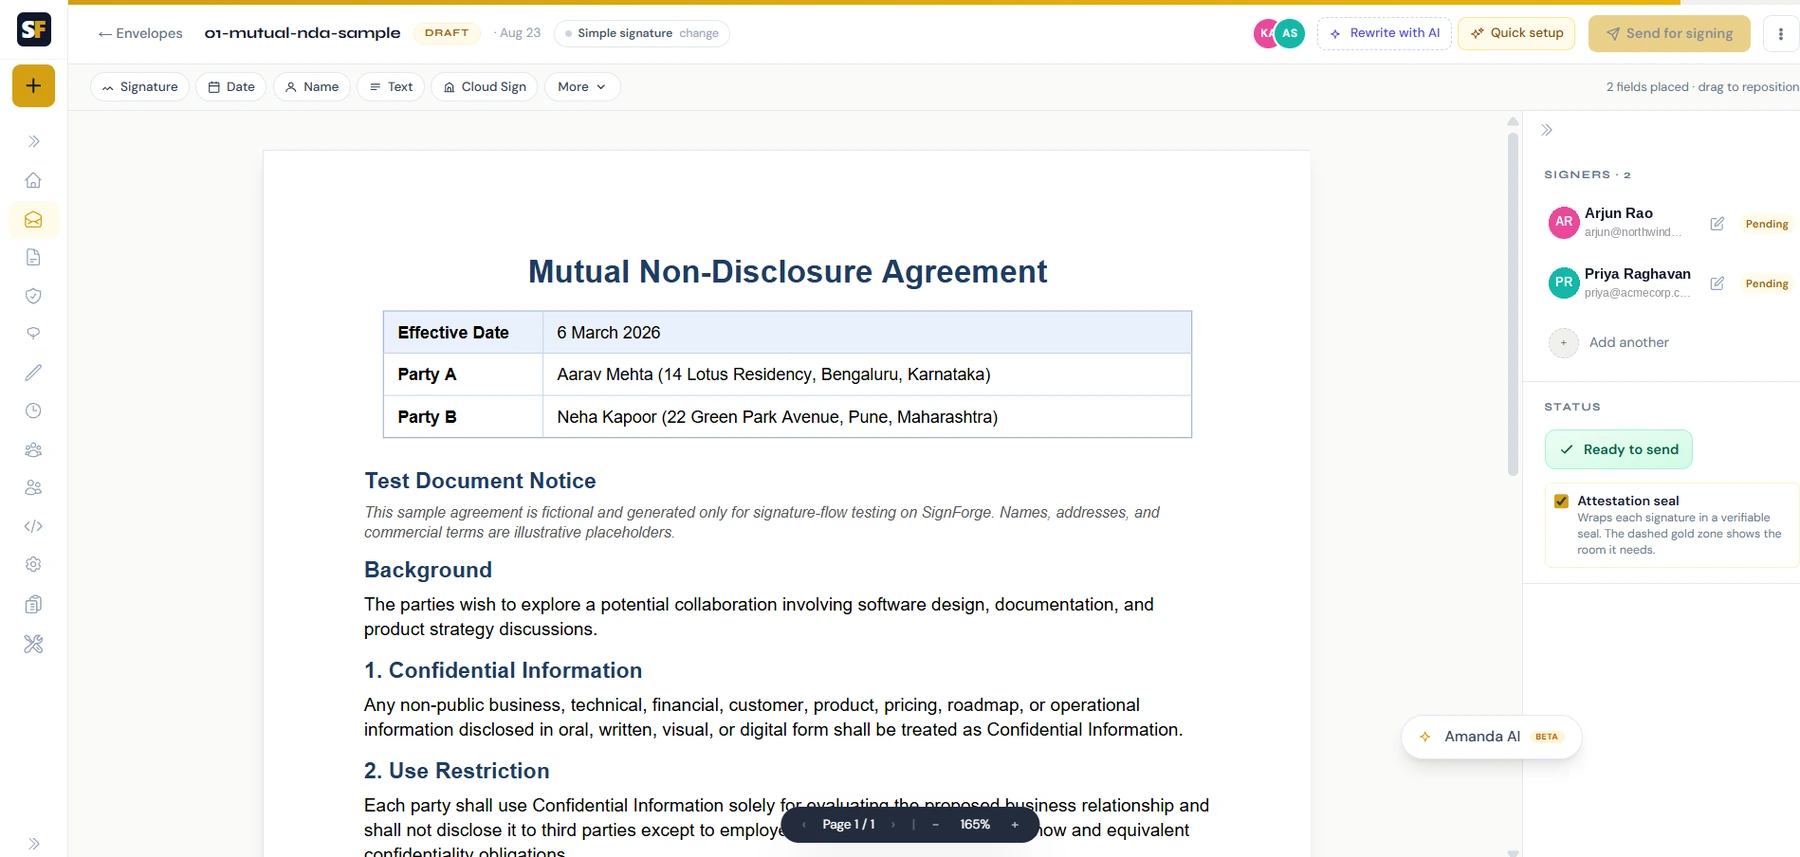
Task: Click Send for signing button
Action: pos(1669,33)
